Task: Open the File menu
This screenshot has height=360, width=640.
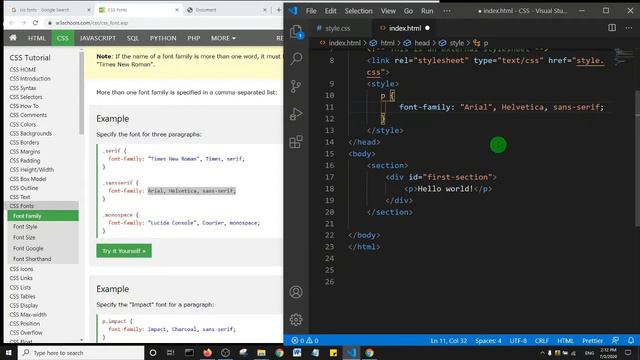Action: [x=311, y=11]
